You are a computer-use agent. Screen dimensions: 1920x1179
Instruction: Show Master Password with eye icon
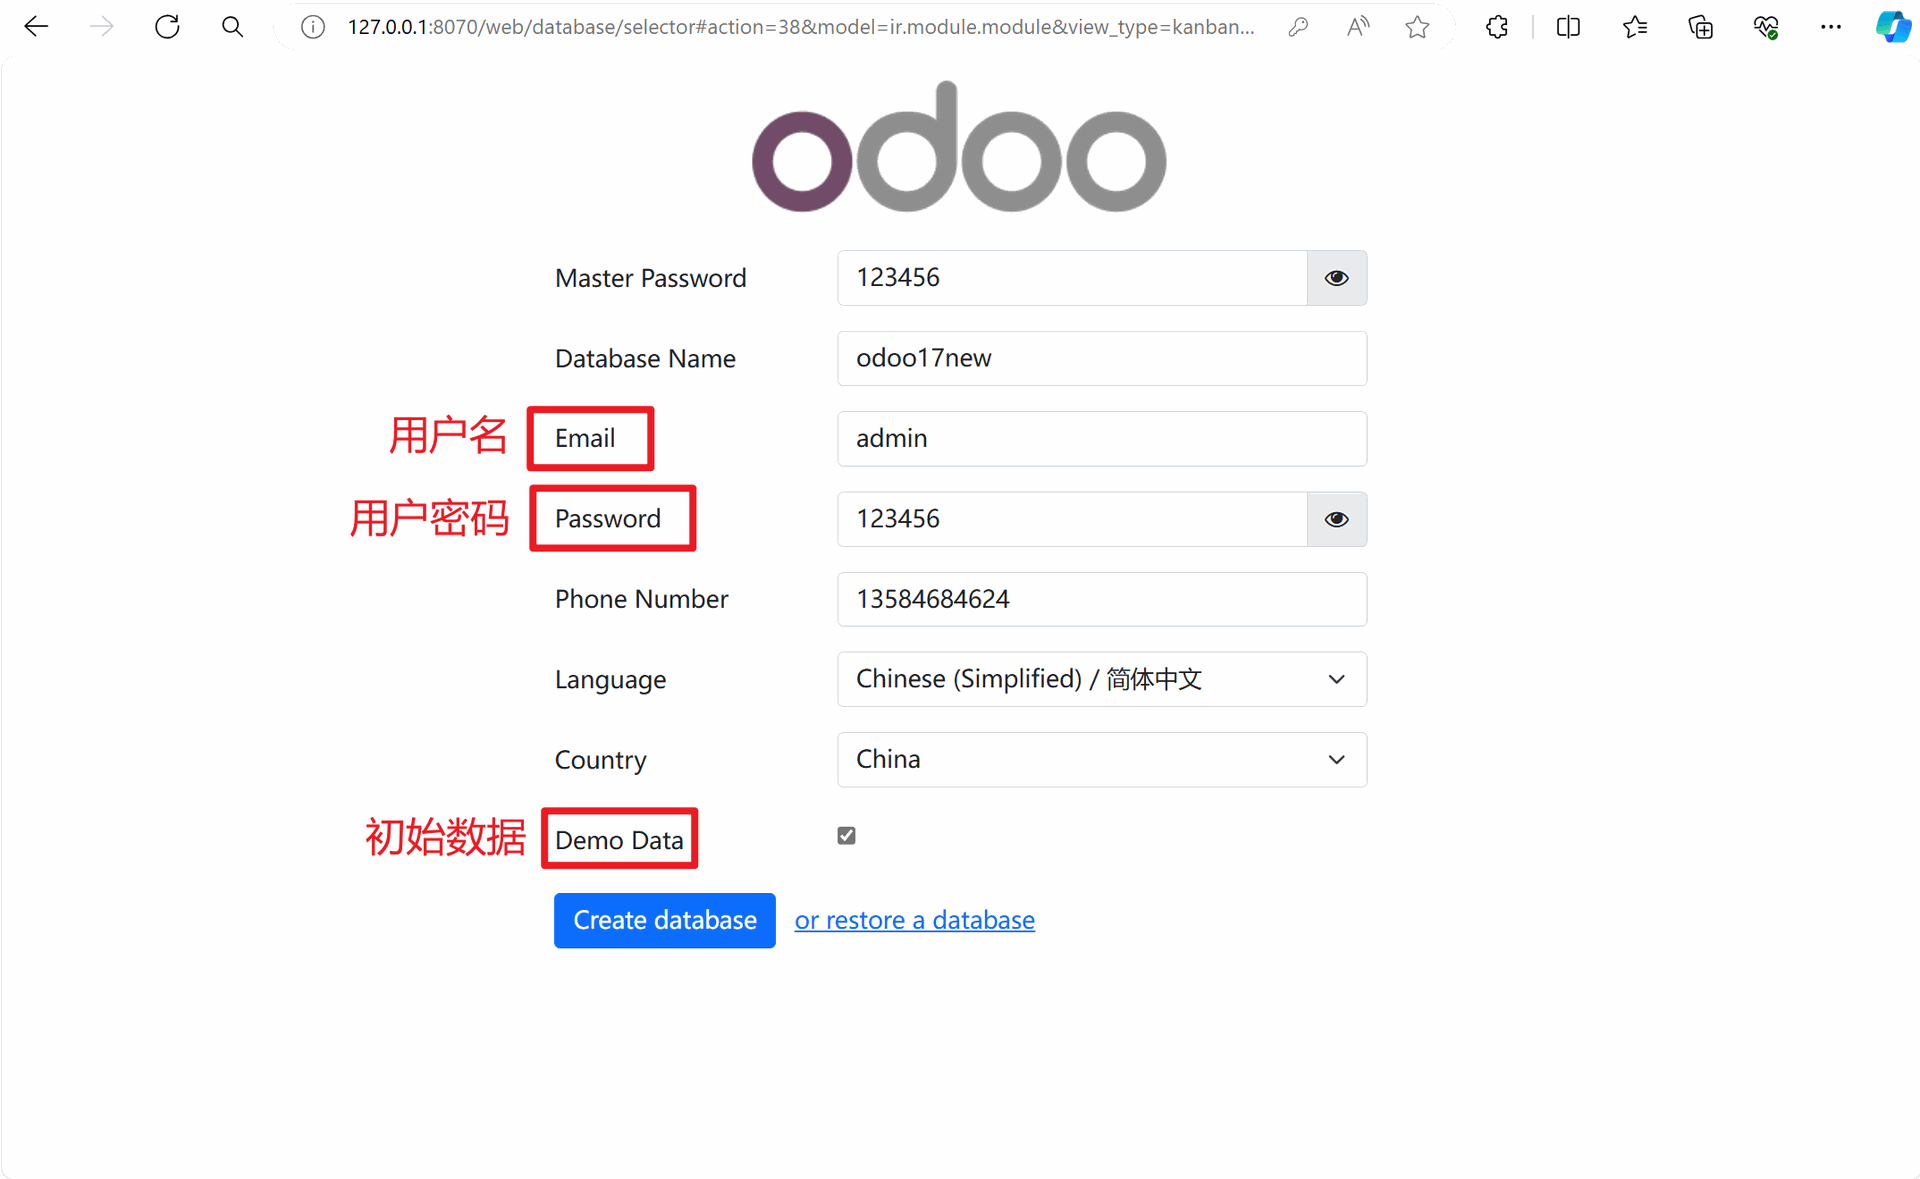(x=1337, y=278)
